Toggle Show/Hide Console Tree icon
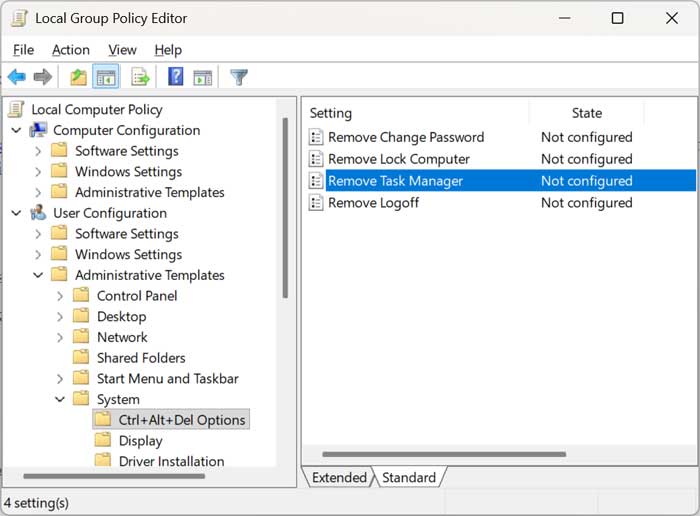 [106, 77]
